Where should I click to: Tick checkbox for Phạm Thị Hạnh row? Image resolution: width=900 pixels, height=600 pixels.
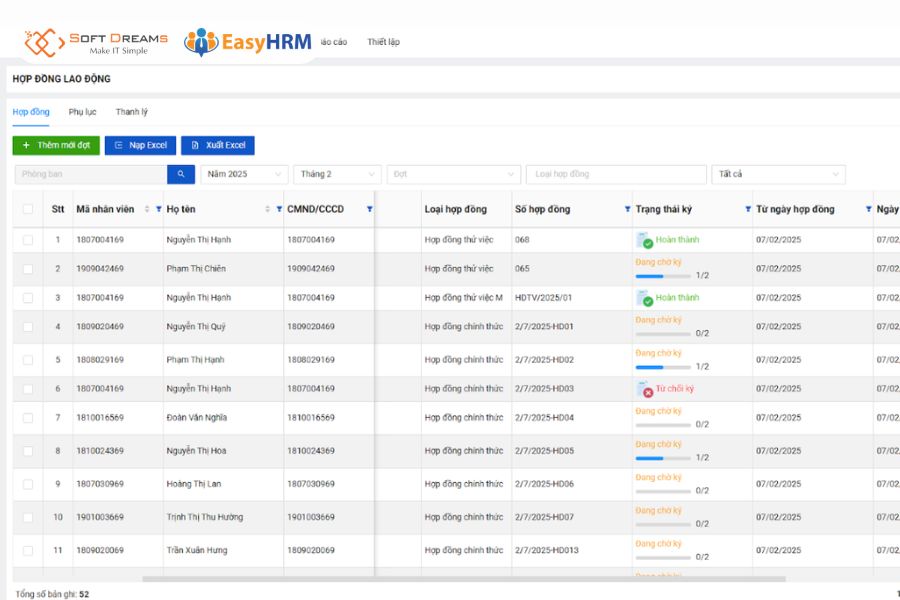(28, 360)
